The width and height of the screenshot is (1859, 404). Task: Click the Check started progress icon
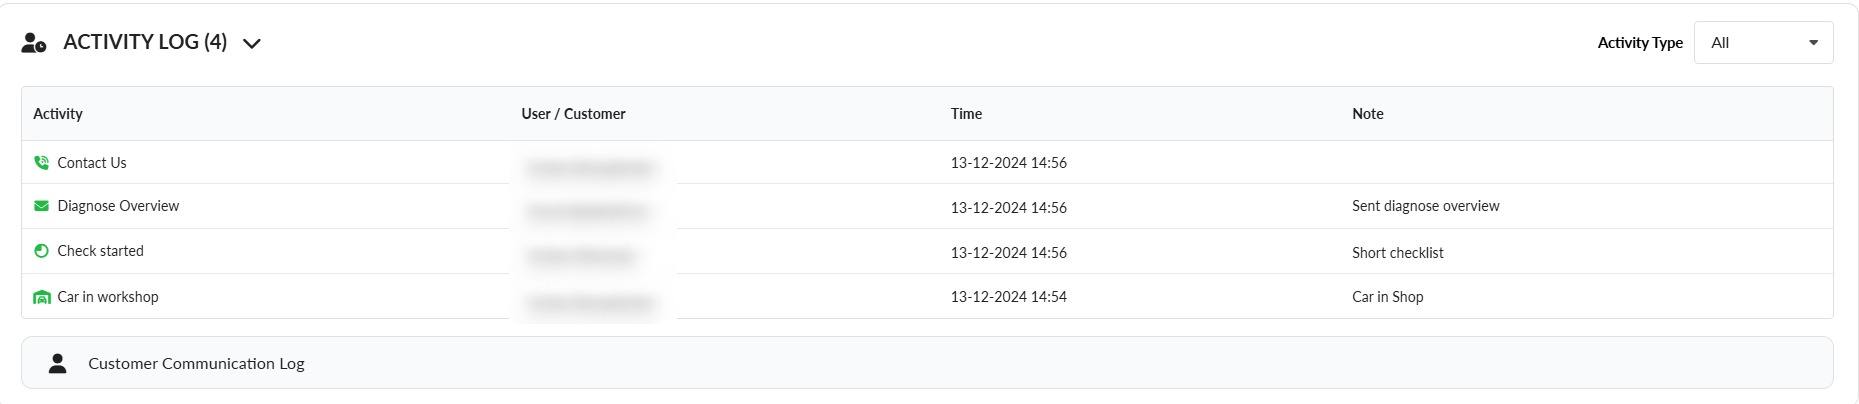(41, 251)
